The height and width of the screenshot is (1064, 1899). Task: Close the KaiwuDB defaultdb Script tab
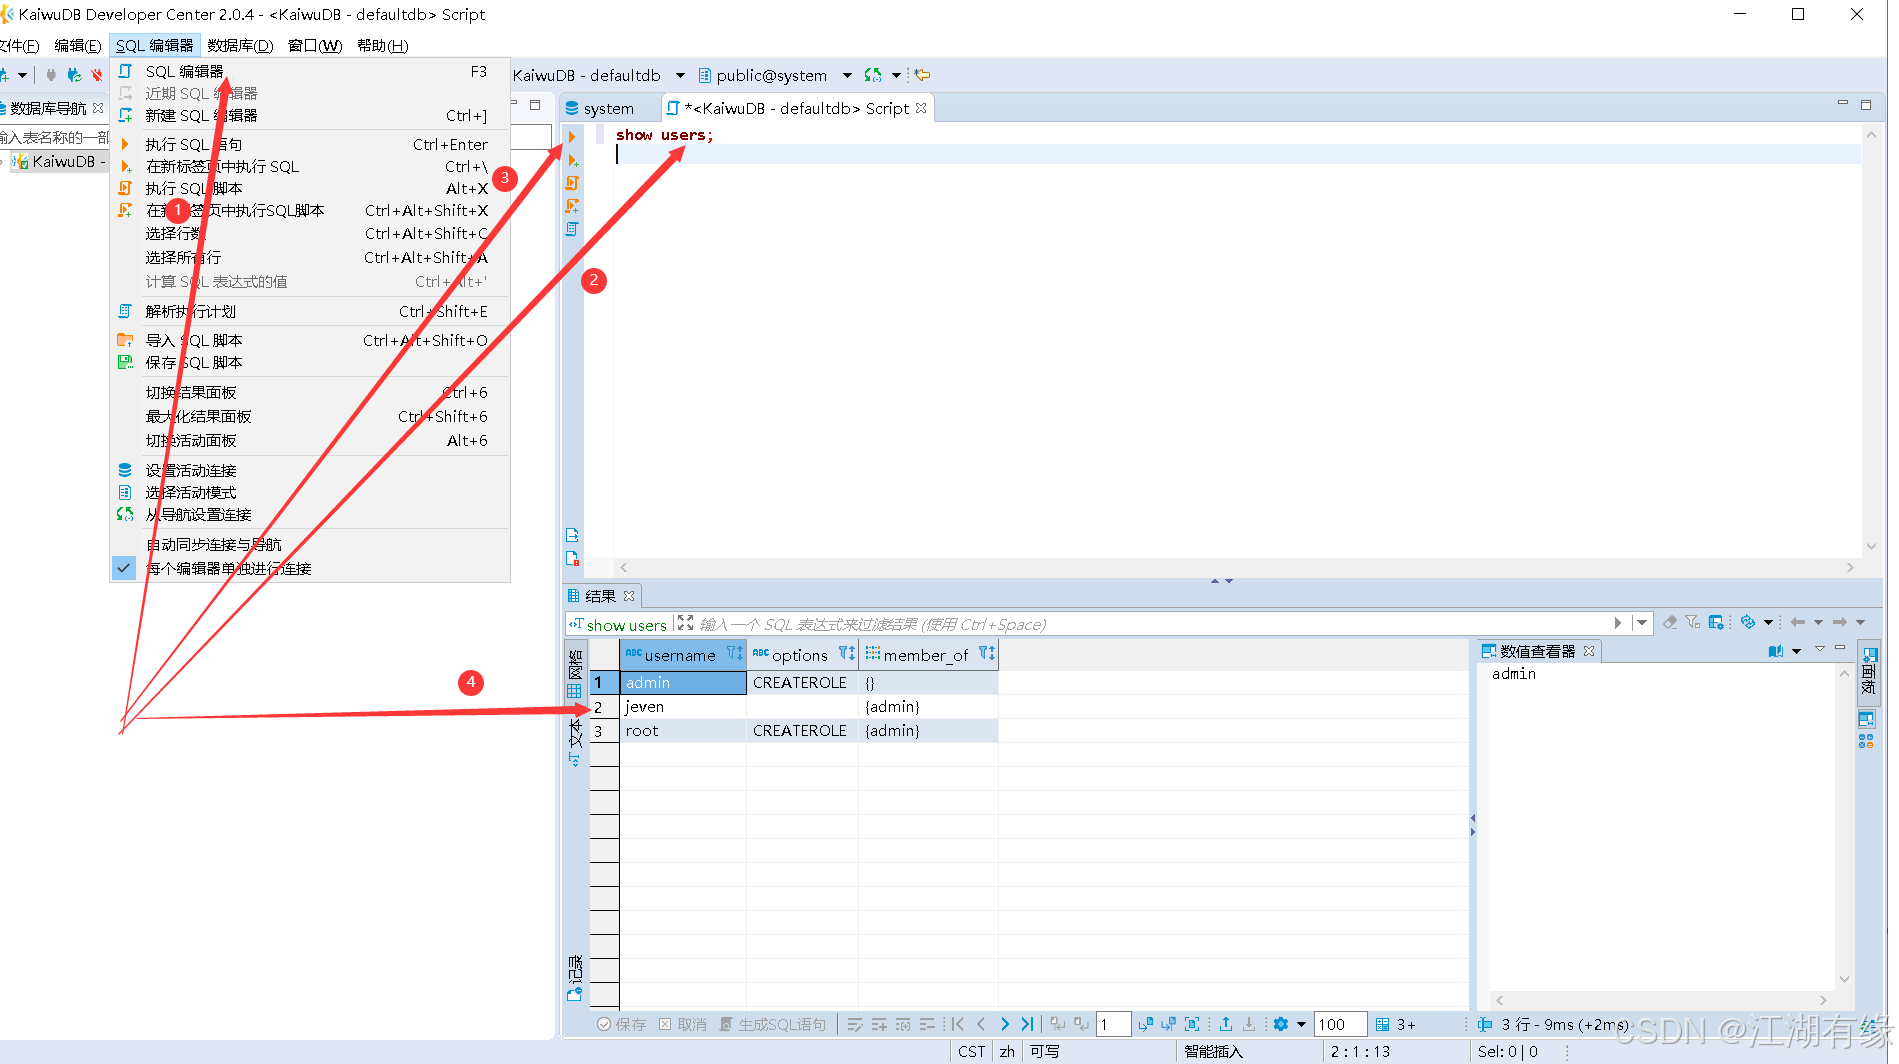(x=921, y=108)
